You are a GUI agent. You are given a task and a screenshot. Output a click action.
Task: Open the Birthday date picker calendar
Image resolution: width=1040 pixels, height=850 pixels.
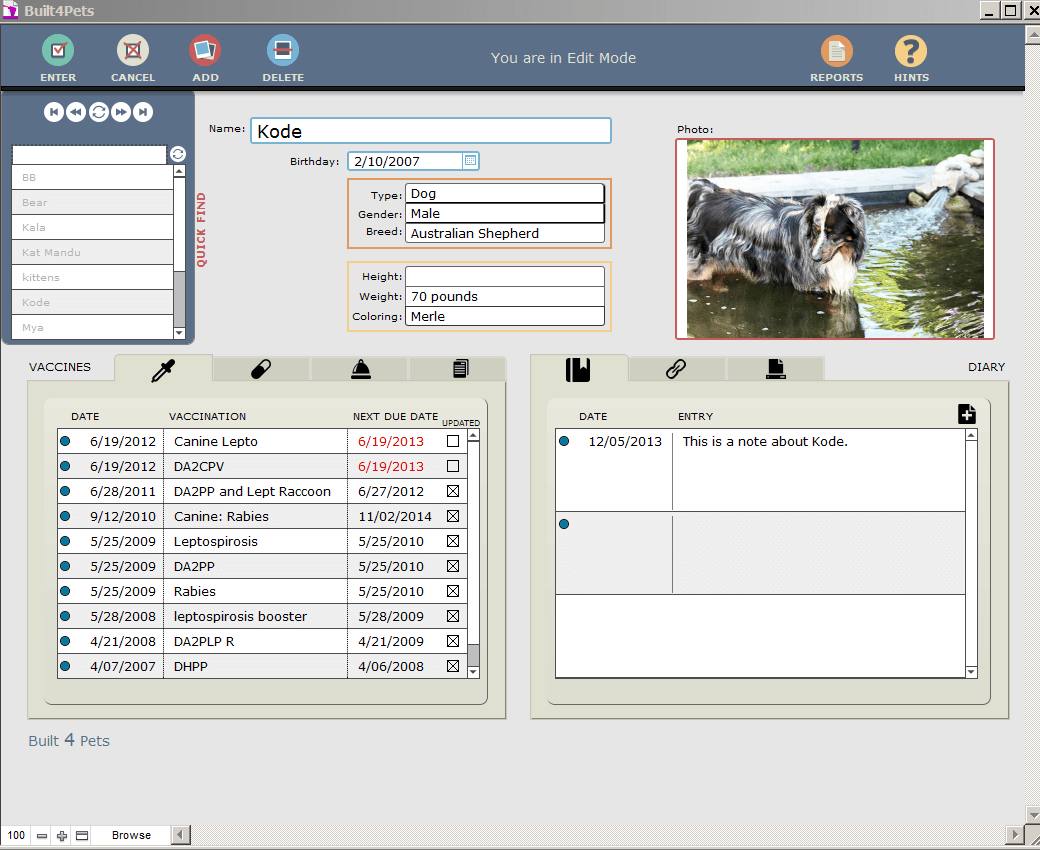click(x=470, y=160)
